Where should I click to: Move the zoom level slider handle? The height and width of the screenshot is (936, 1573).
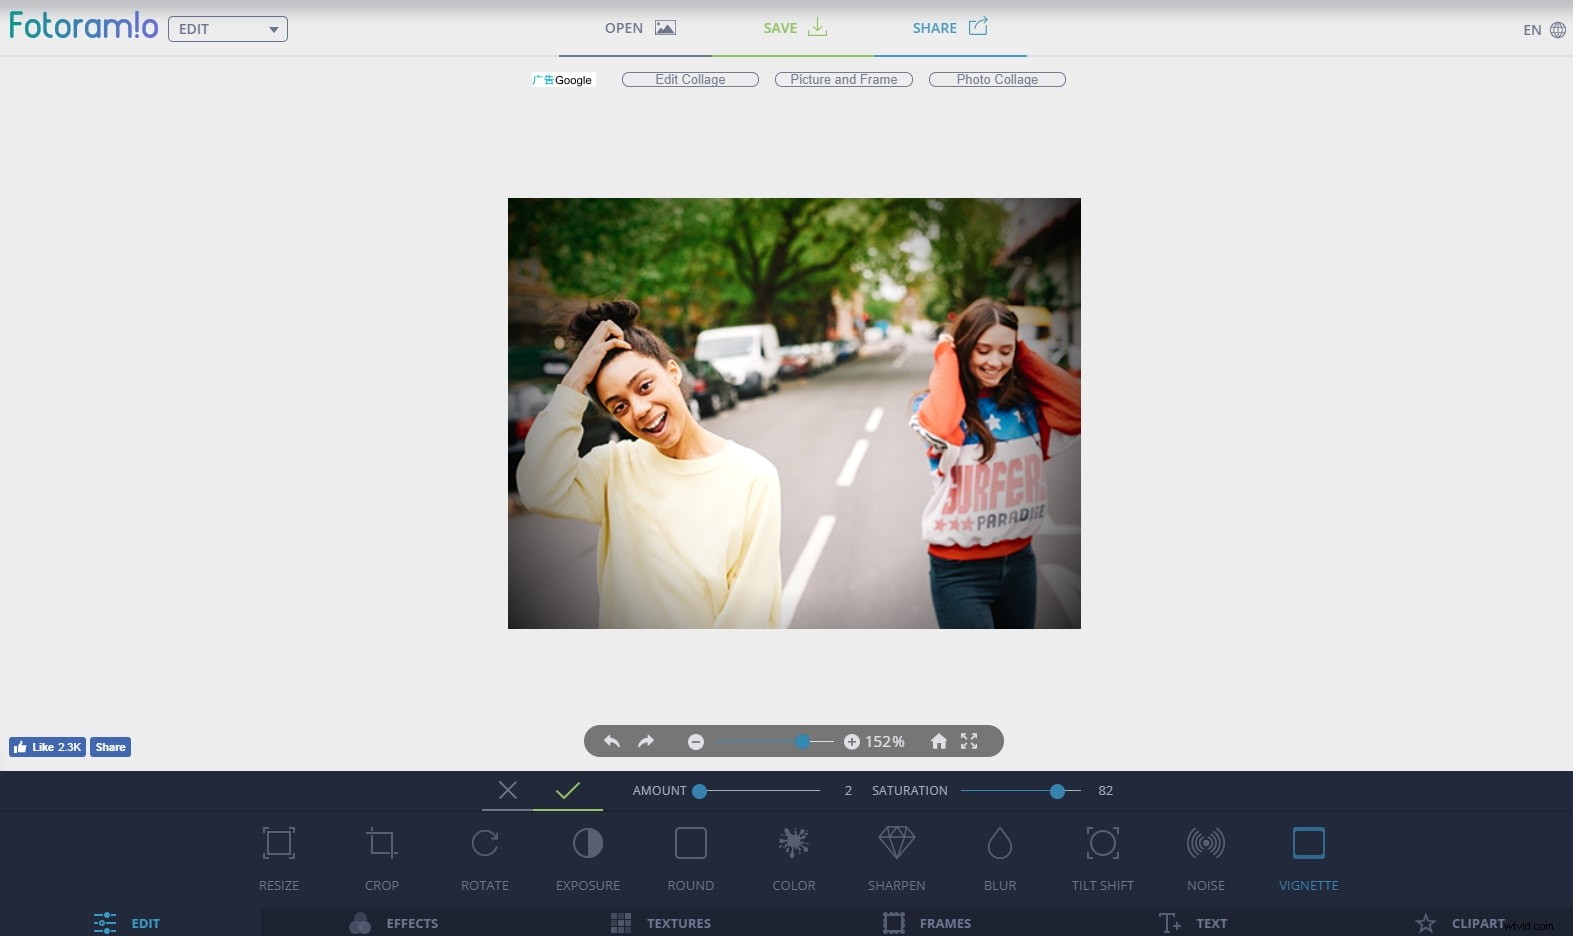802,742
